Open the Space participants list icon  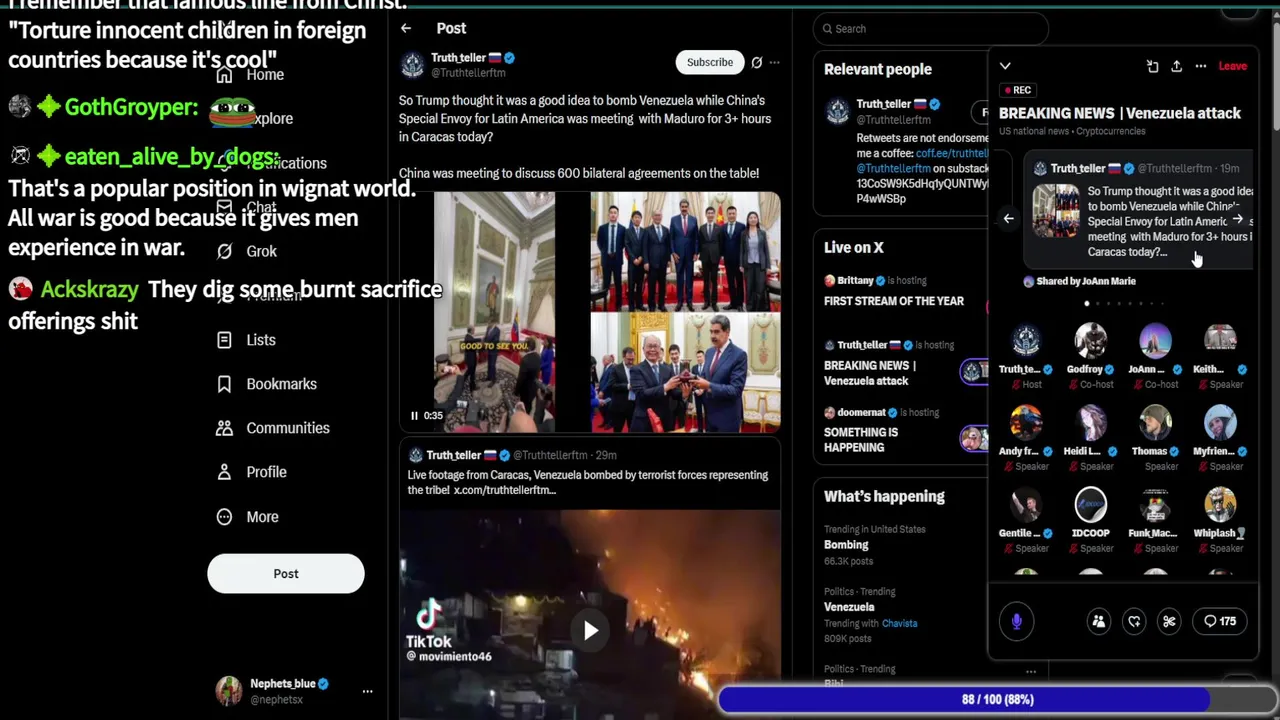pyautogui.click(x=1098, y=621)
